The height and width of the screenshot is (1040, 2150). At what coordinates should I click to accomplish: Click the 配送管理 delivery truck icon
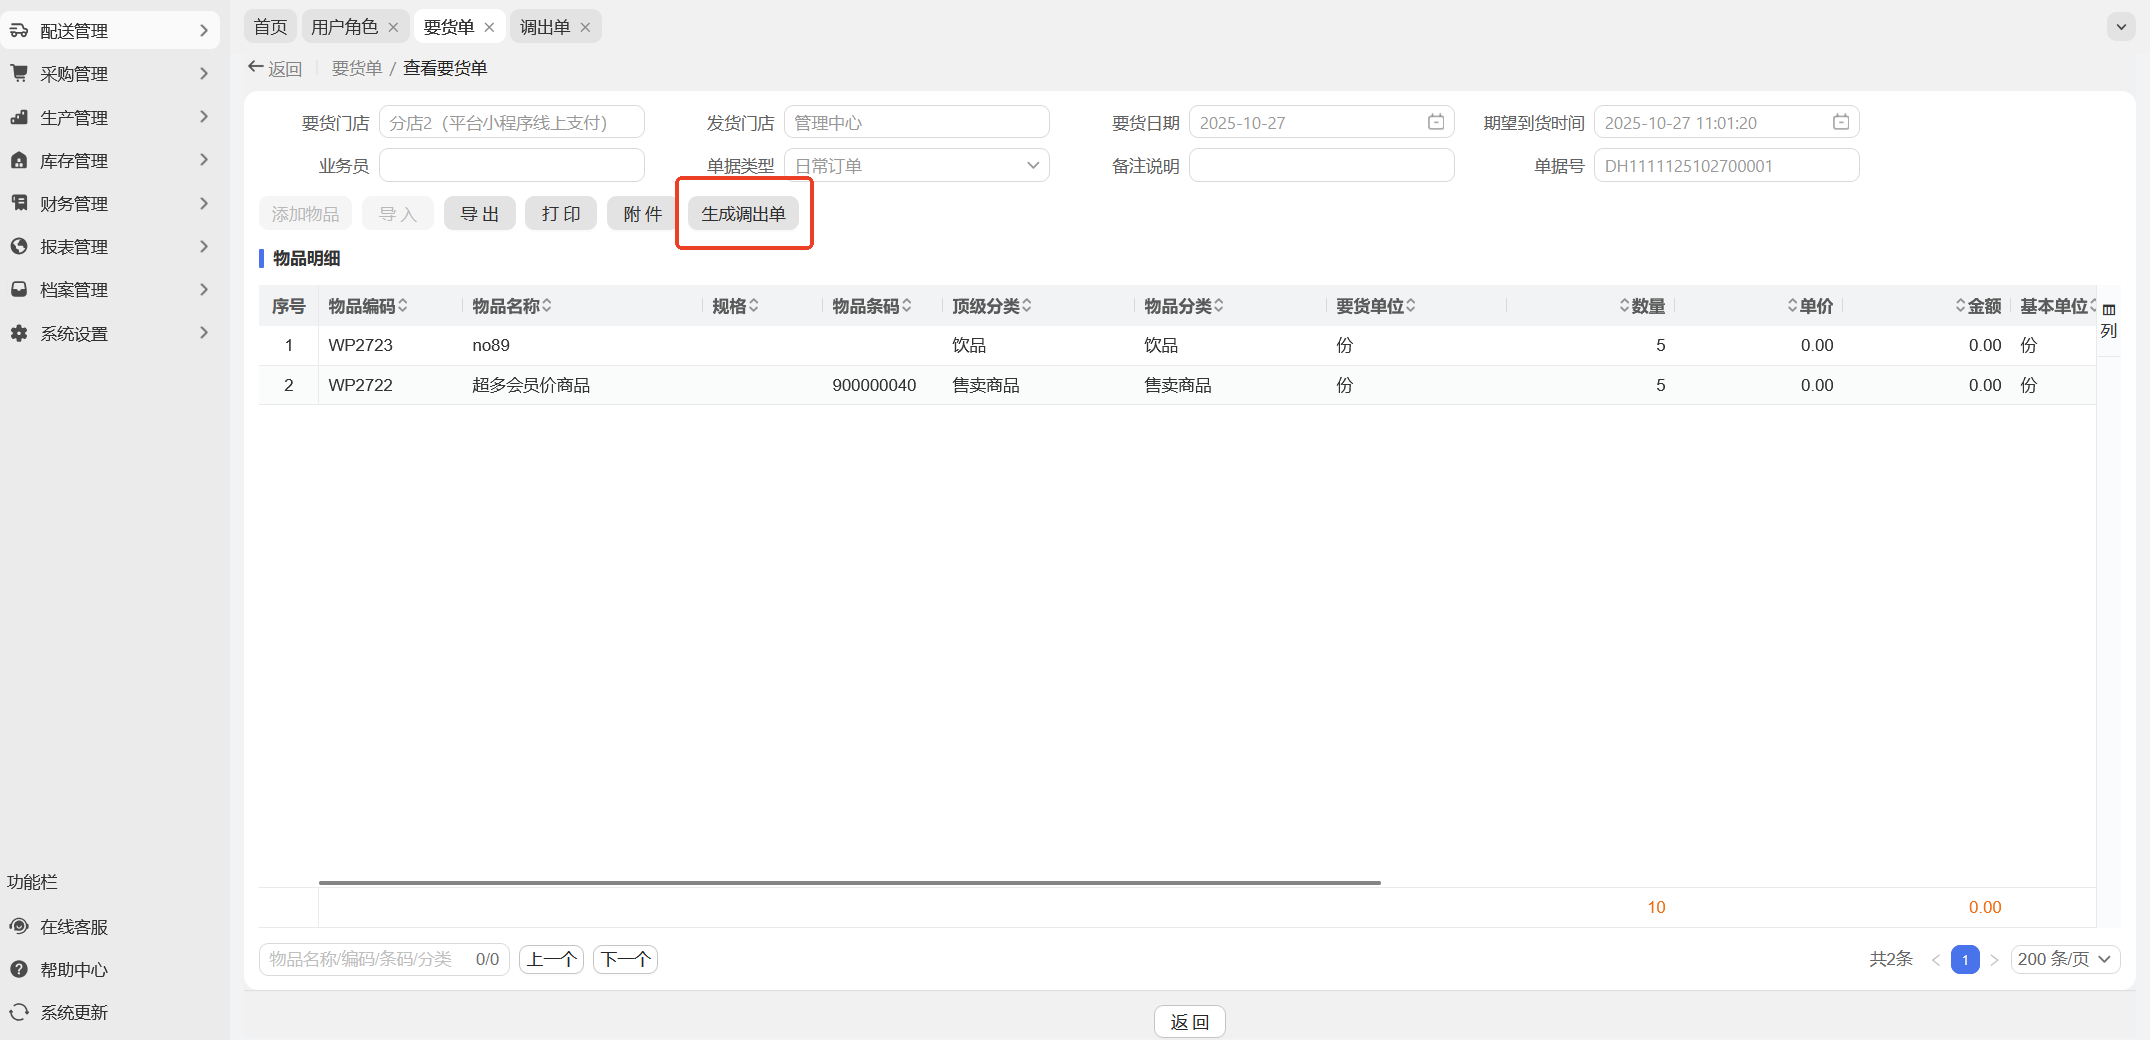[x=19, y=31]
